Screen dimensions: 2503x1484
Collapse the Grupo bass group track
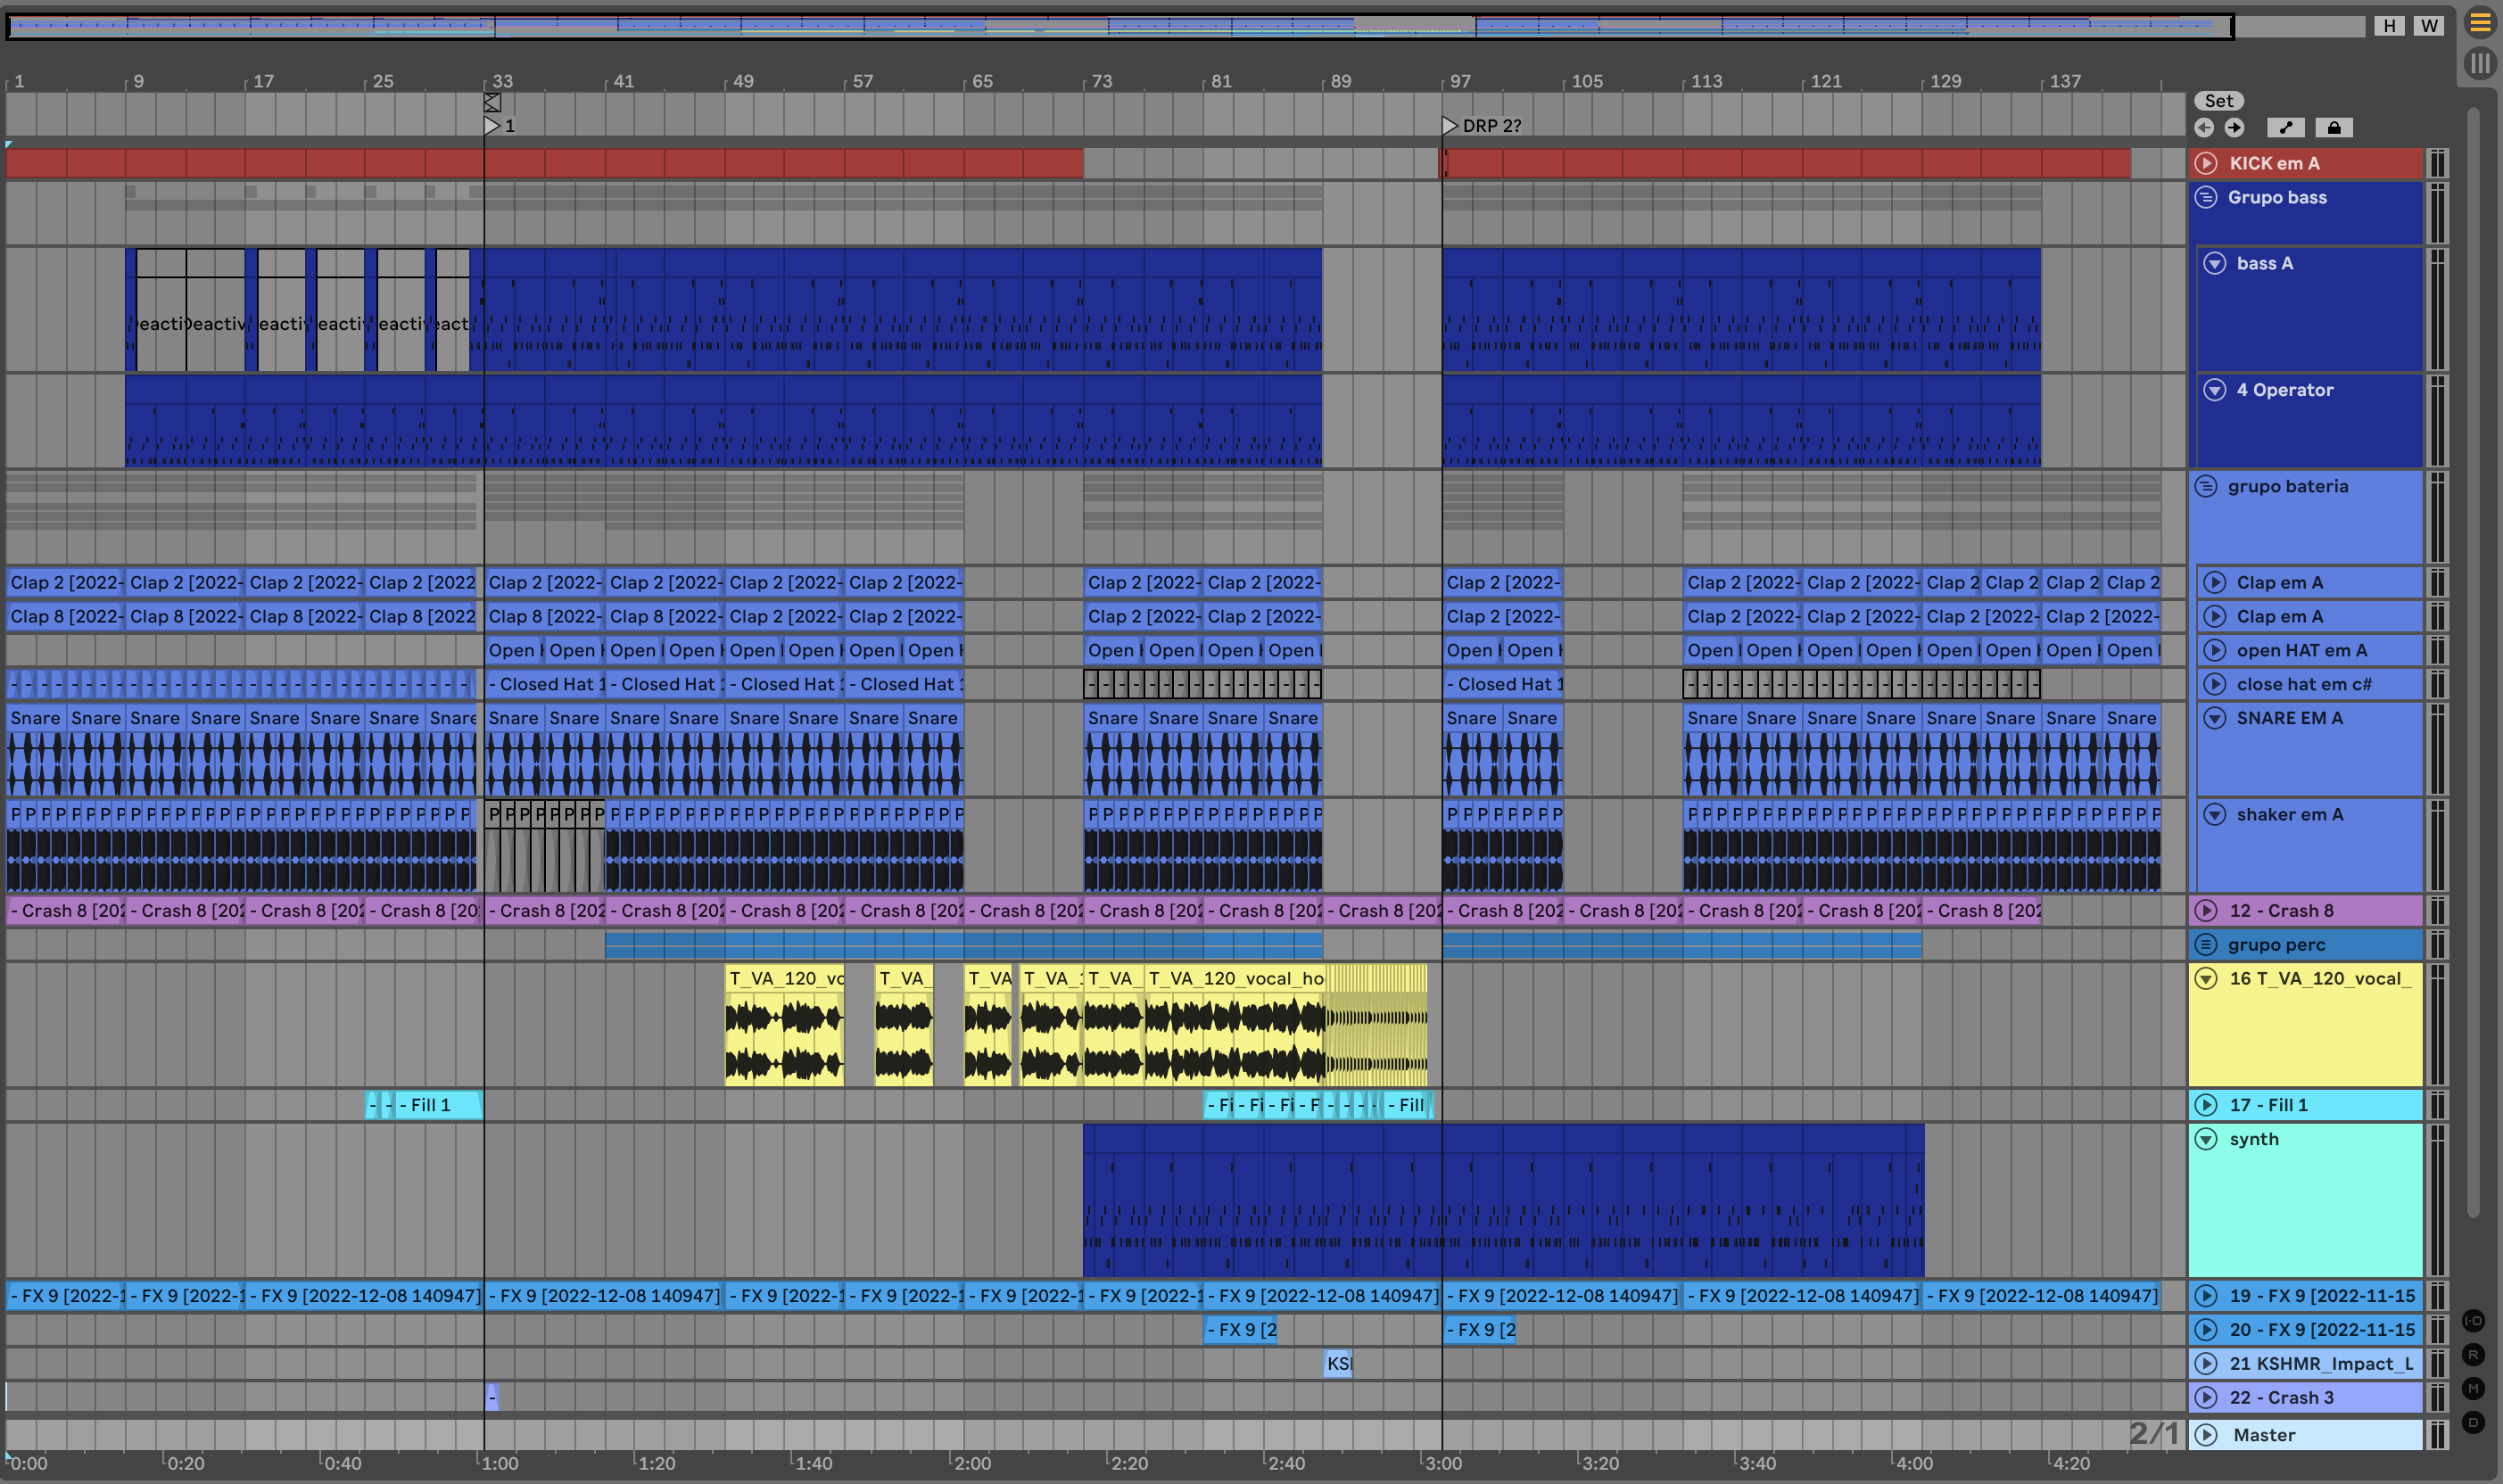pyautogui.click(x=2206, y=197)
